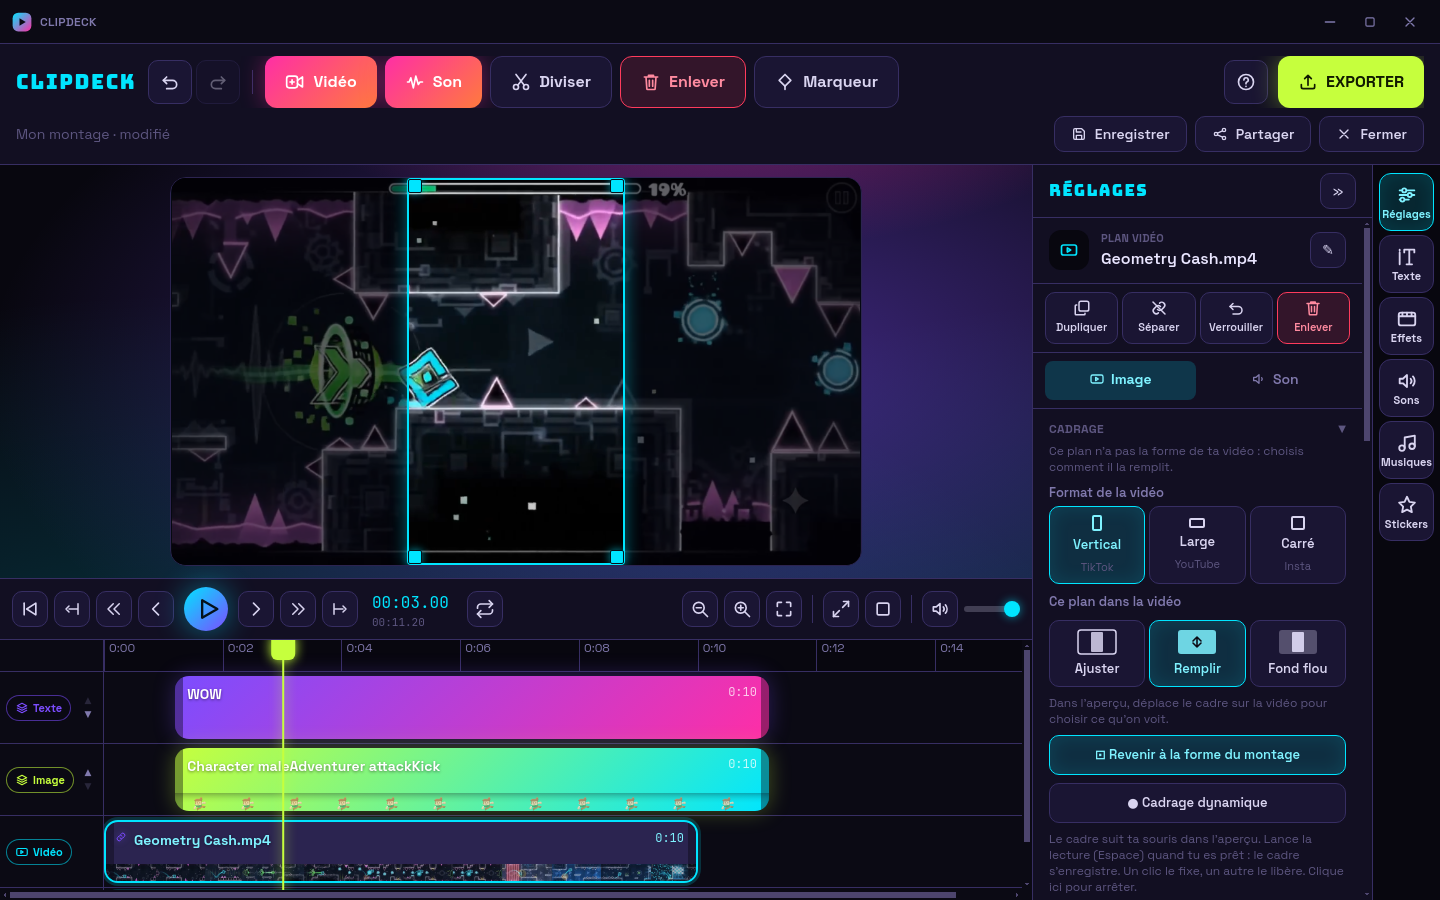Move the Texte track down
Image resolution: width=1440 pixels, height=900 pixels.
coord(88,714)
